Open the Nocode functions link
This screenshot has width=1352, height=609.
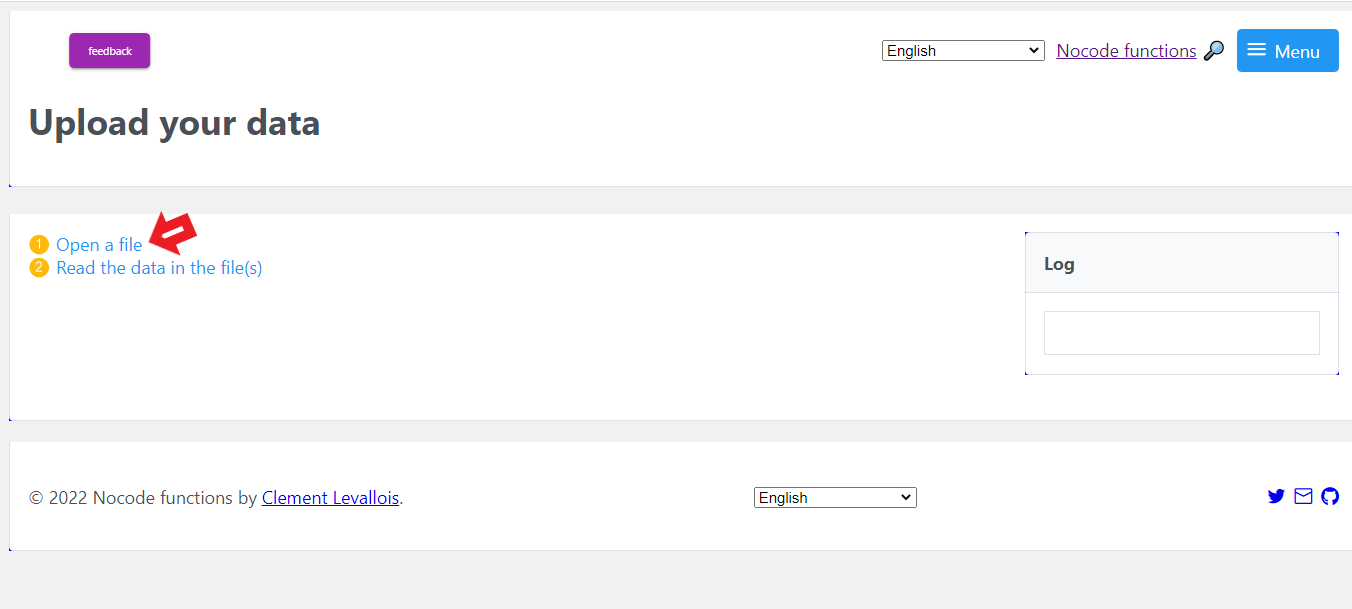tap(1126, 51)
